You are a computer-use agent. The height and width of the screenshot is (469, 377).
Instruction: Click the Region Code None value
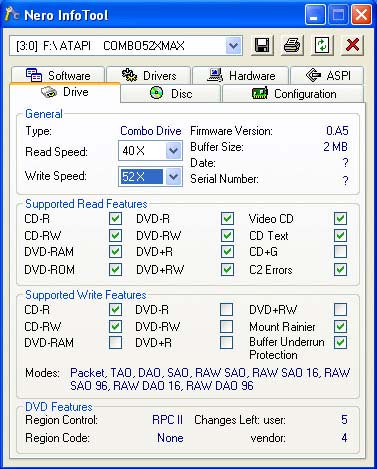point(170,438)
